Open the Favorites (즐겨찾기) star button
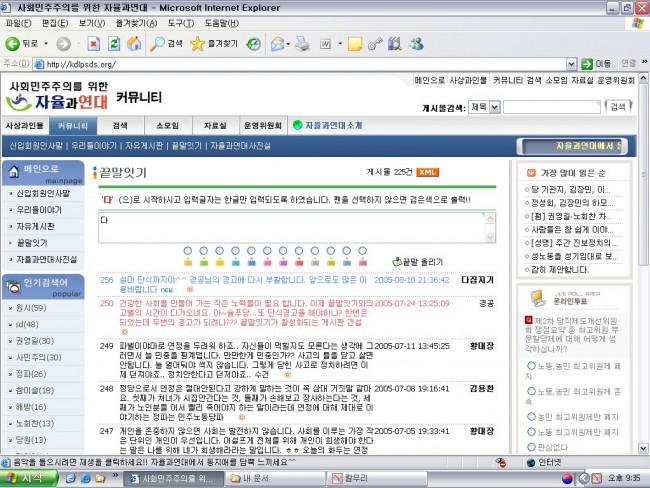 [x=211, y=44]
